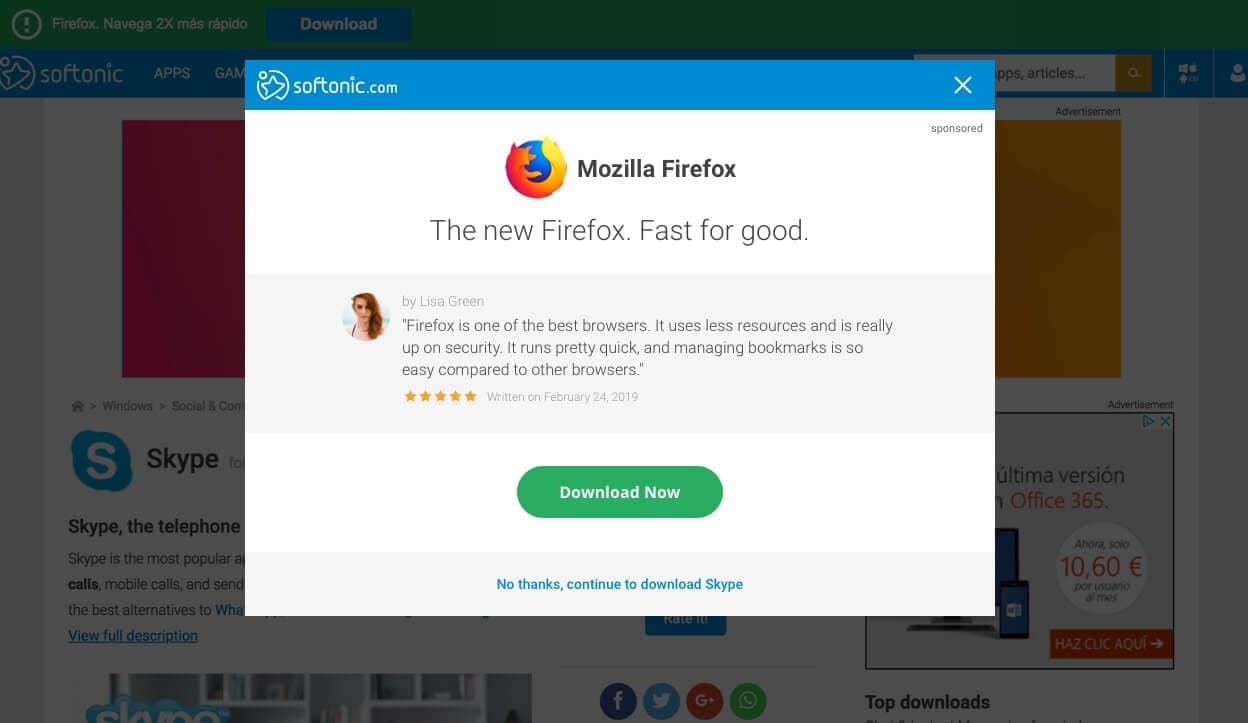
Task: Share Skype on Facebook
Action: pyautogui.click(x=618, y=701)
